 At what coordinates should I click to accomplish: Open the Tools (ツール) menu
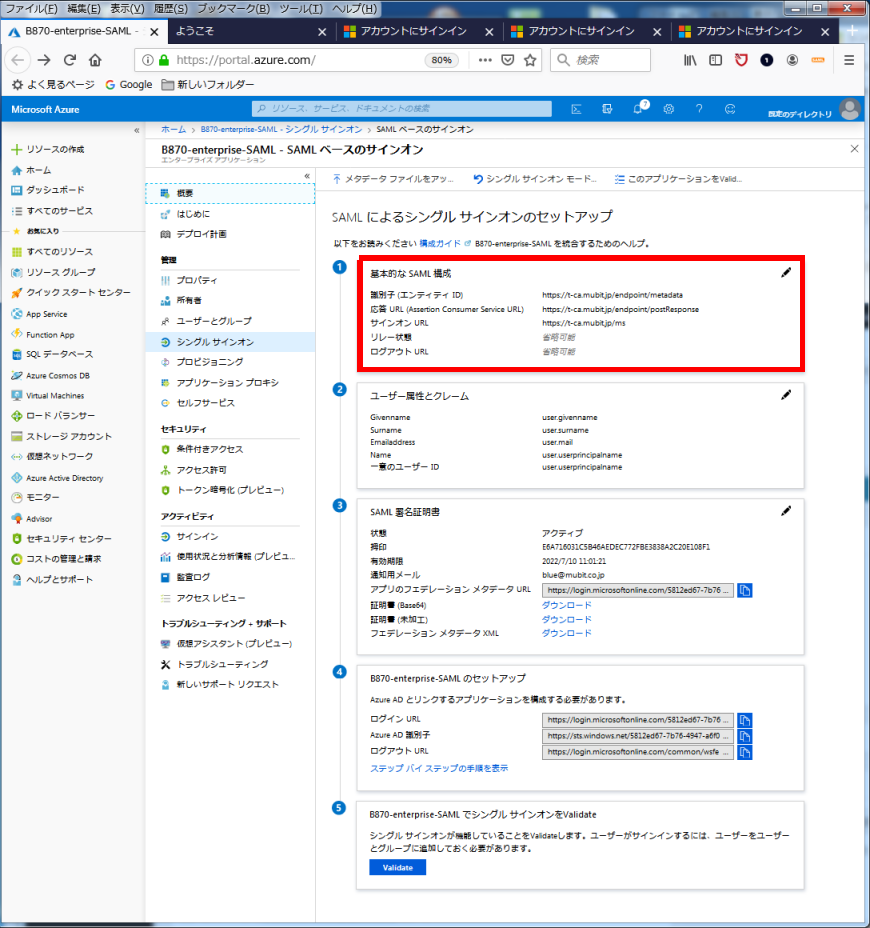point(301,8)
